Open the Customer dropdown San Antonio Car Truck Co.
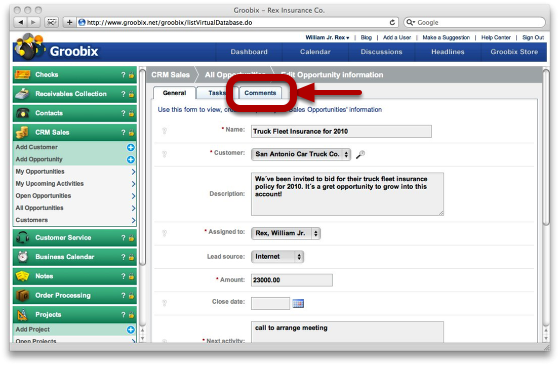The width and height of the screenshot is (560, 366). [301, 154]
